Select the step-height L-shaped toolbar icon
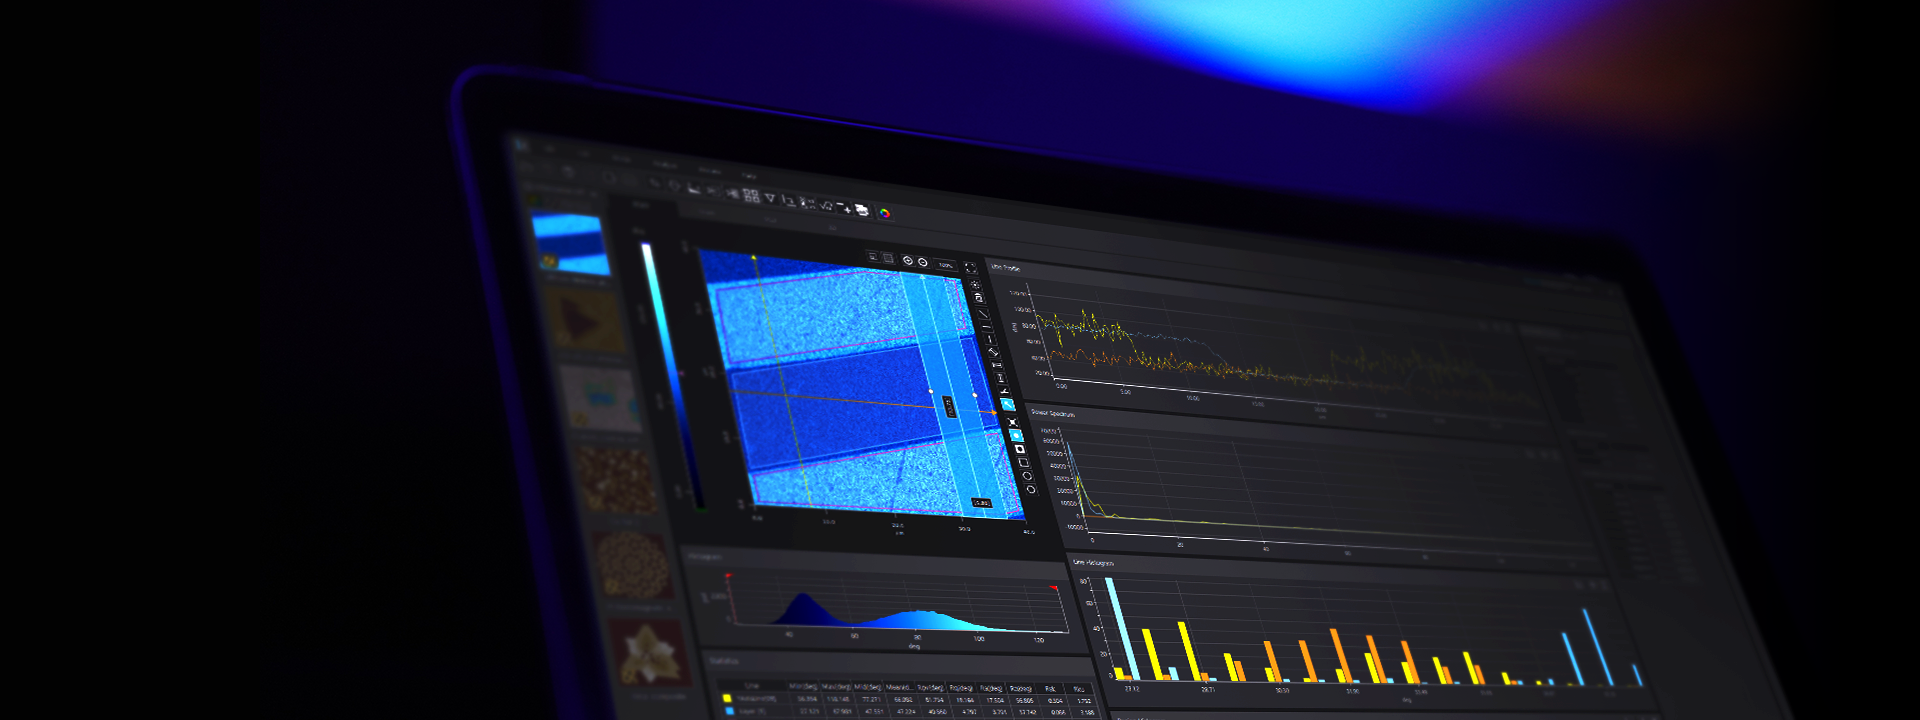1920x720 pixels. point(789,201)
